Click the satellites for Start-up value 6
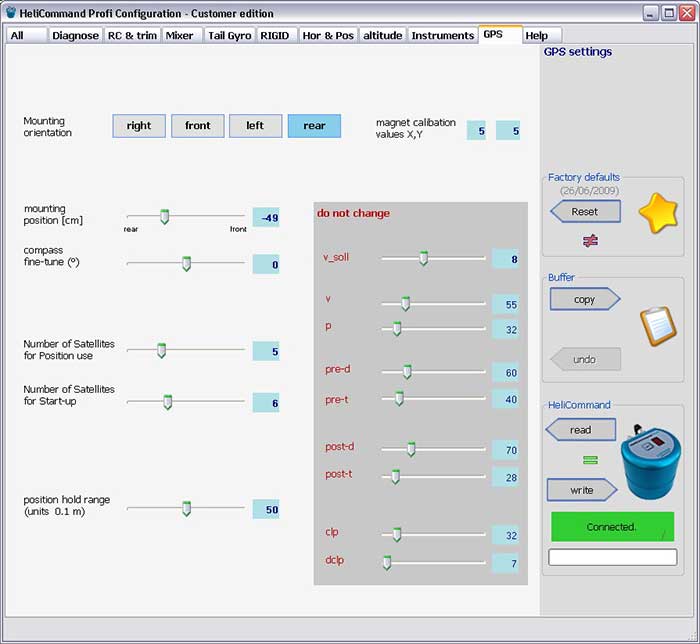The height and width of the screenshot is (644, 700). 266,403
